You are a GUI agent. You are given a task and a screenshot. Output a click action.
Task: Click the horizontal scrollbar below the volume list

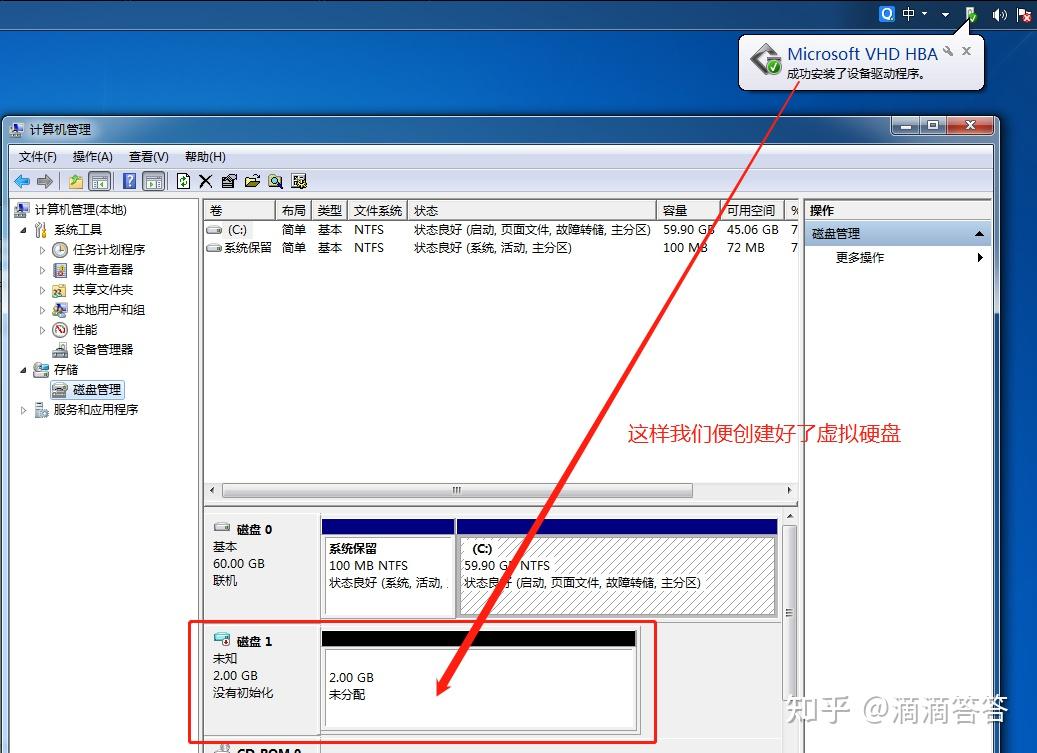click(455, 490)
